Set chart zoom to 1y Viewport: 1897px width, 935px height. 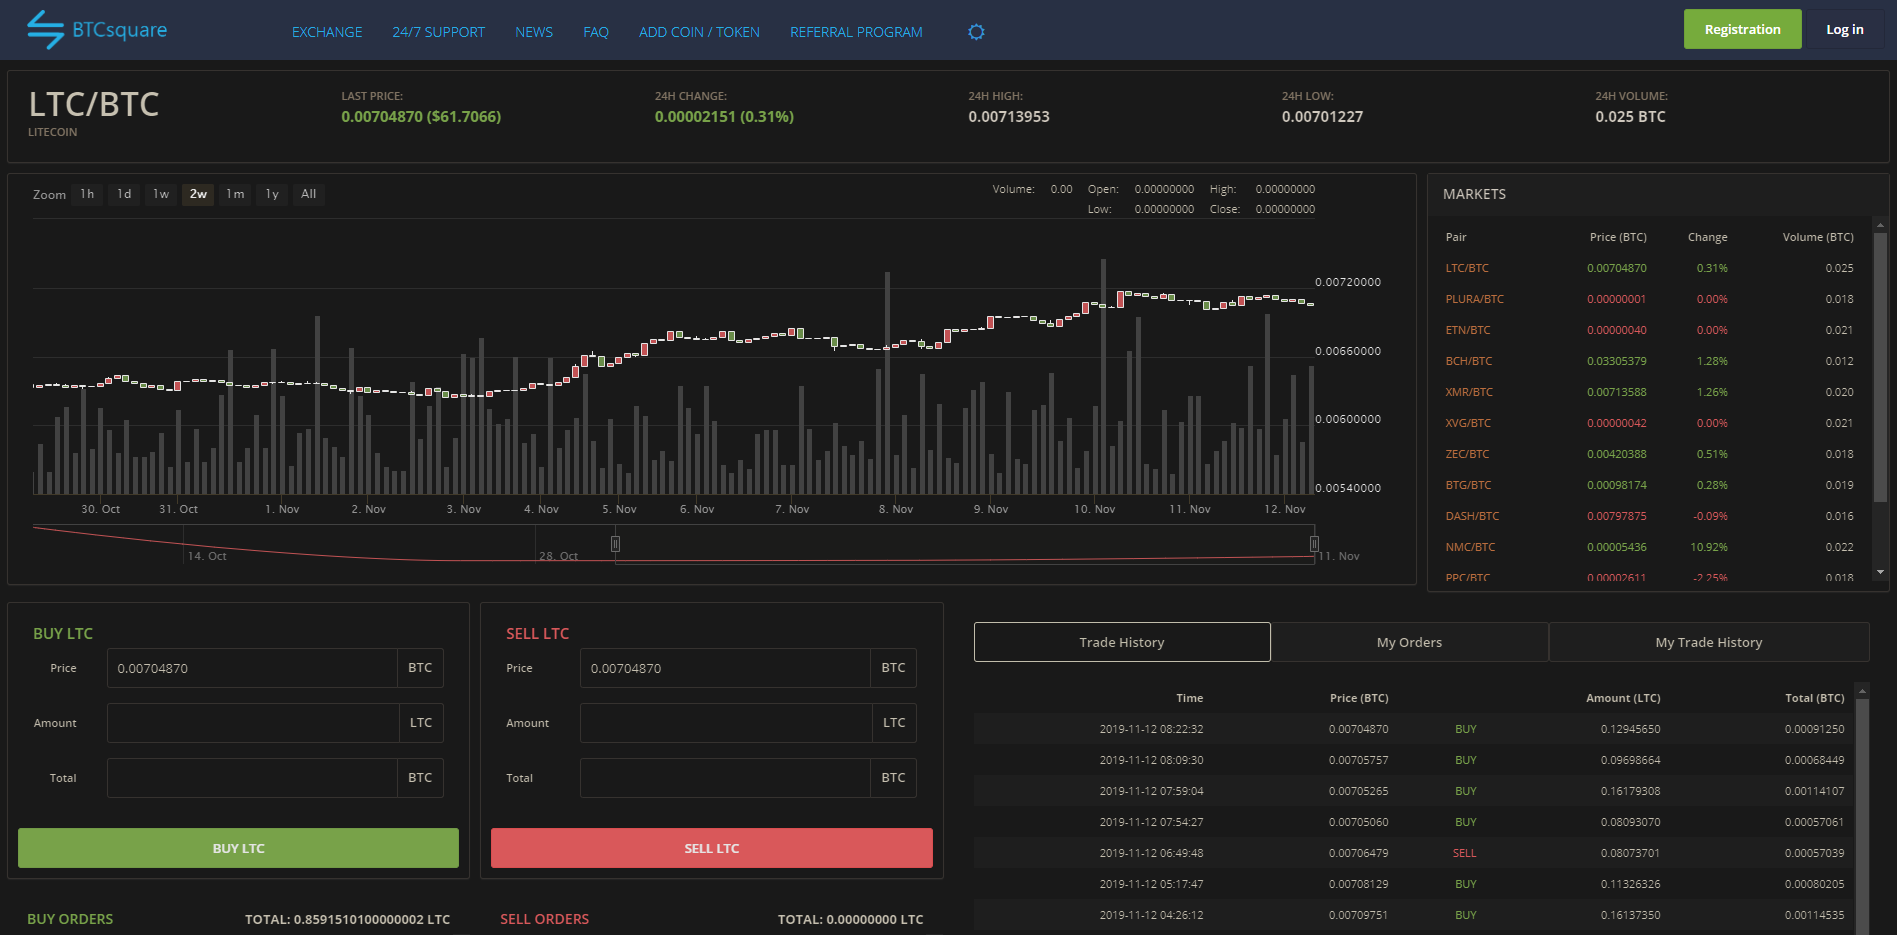[x=272, y=194]
